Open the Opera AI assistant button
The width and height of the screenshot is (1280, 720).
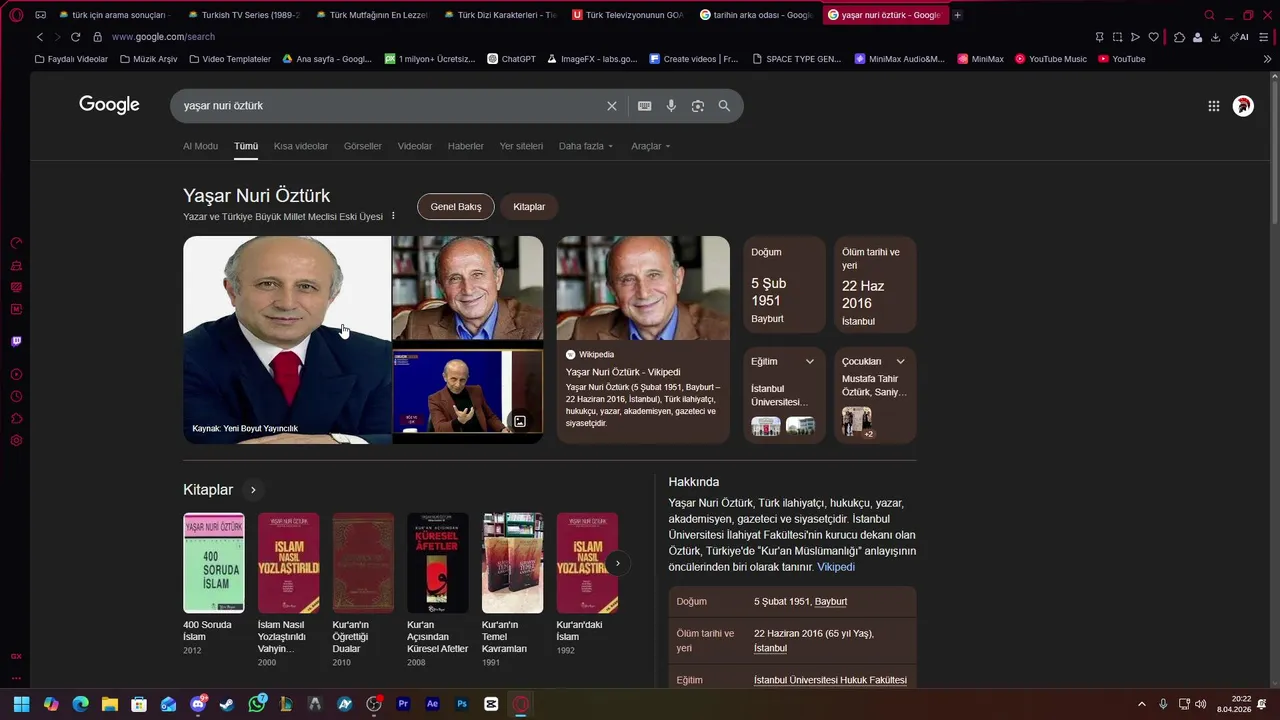tap(1239, 37)
